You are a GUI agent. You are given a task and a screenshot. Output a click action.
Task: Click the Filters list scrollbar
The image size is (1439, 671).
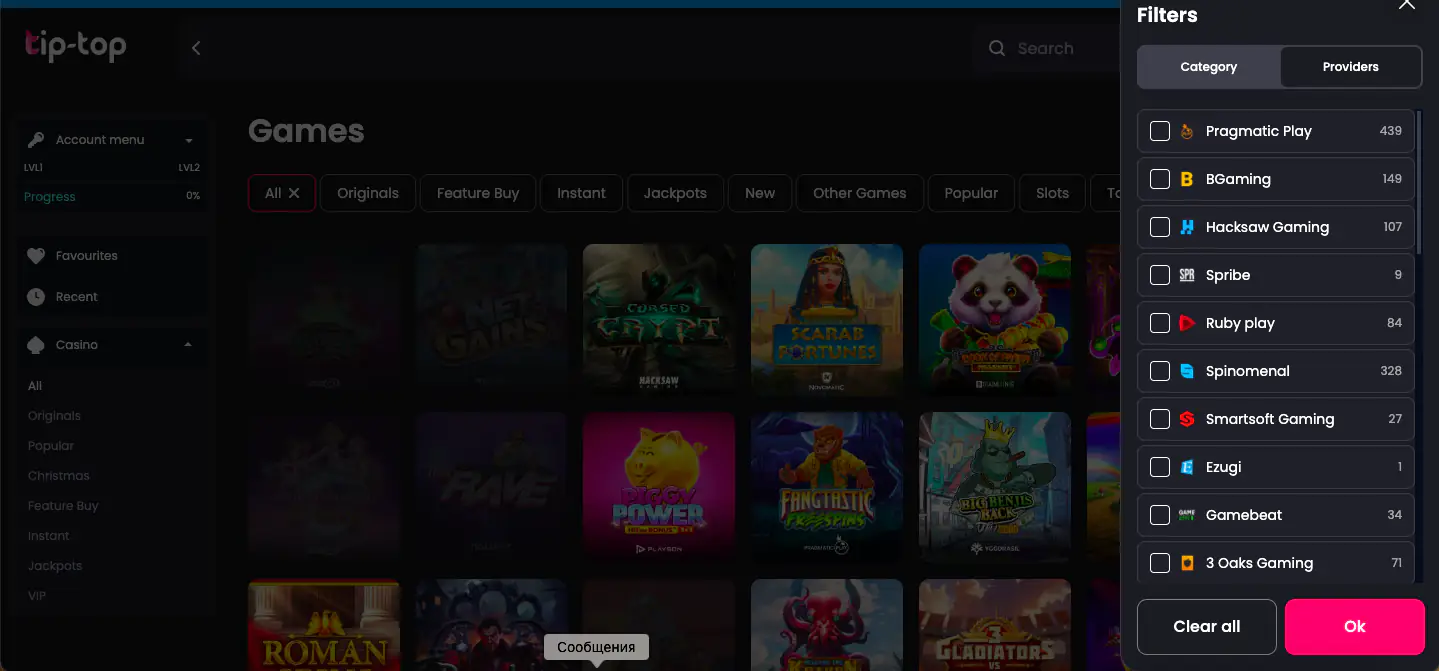[1419, 180]
